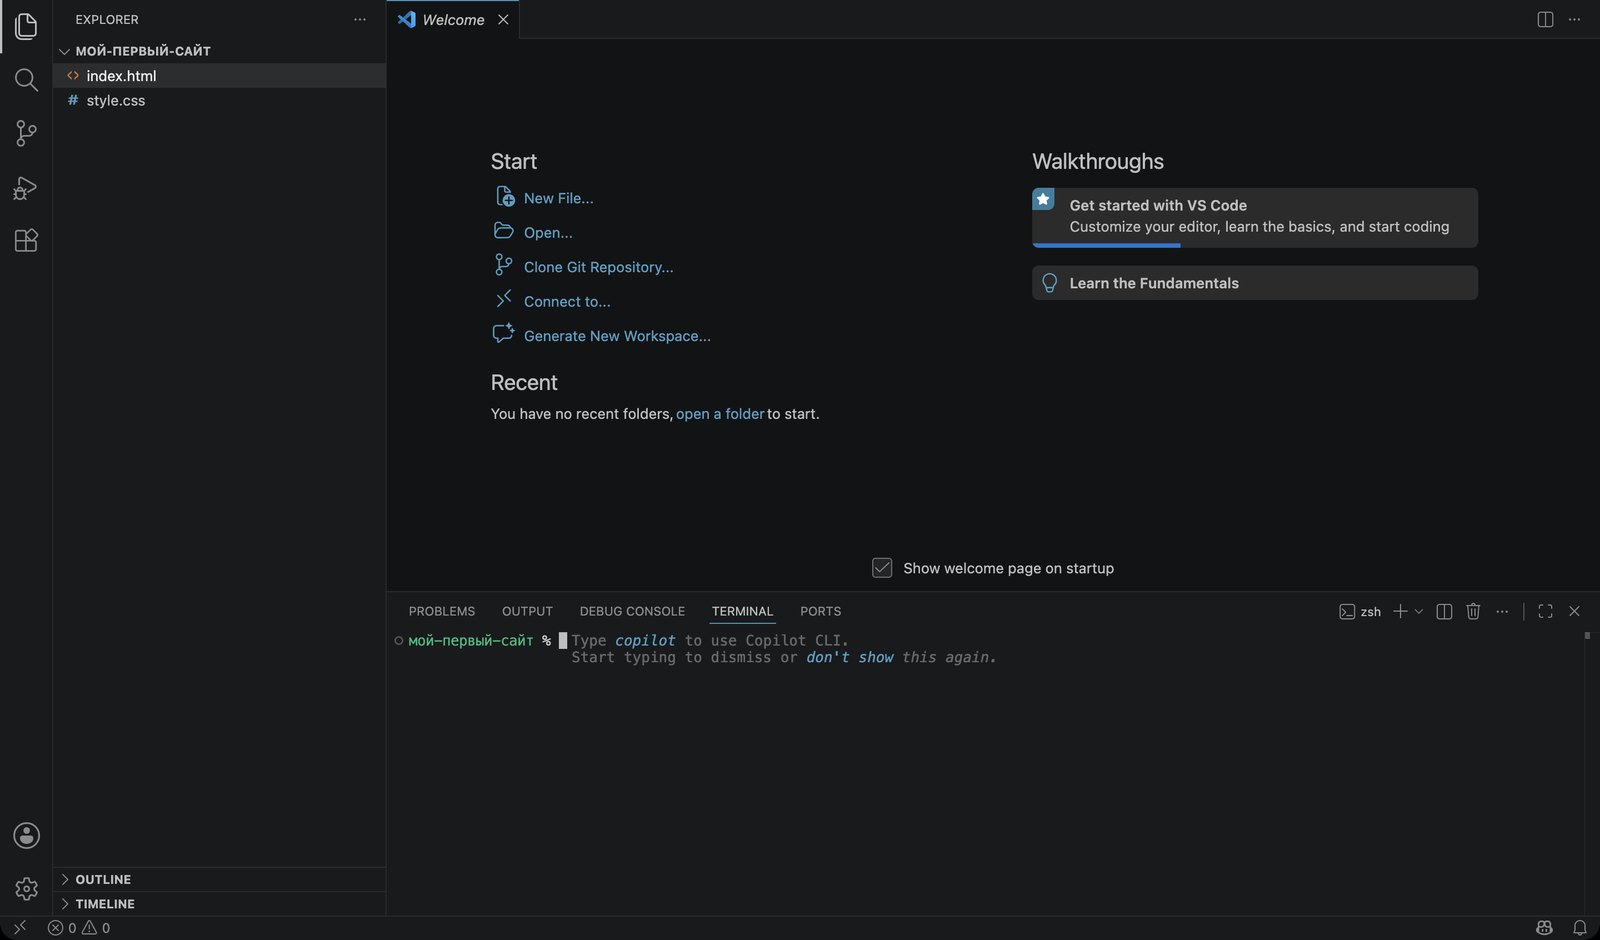Toggle Show welcome page on startup
Screen dimensions: 1600x940
[882, 568]
